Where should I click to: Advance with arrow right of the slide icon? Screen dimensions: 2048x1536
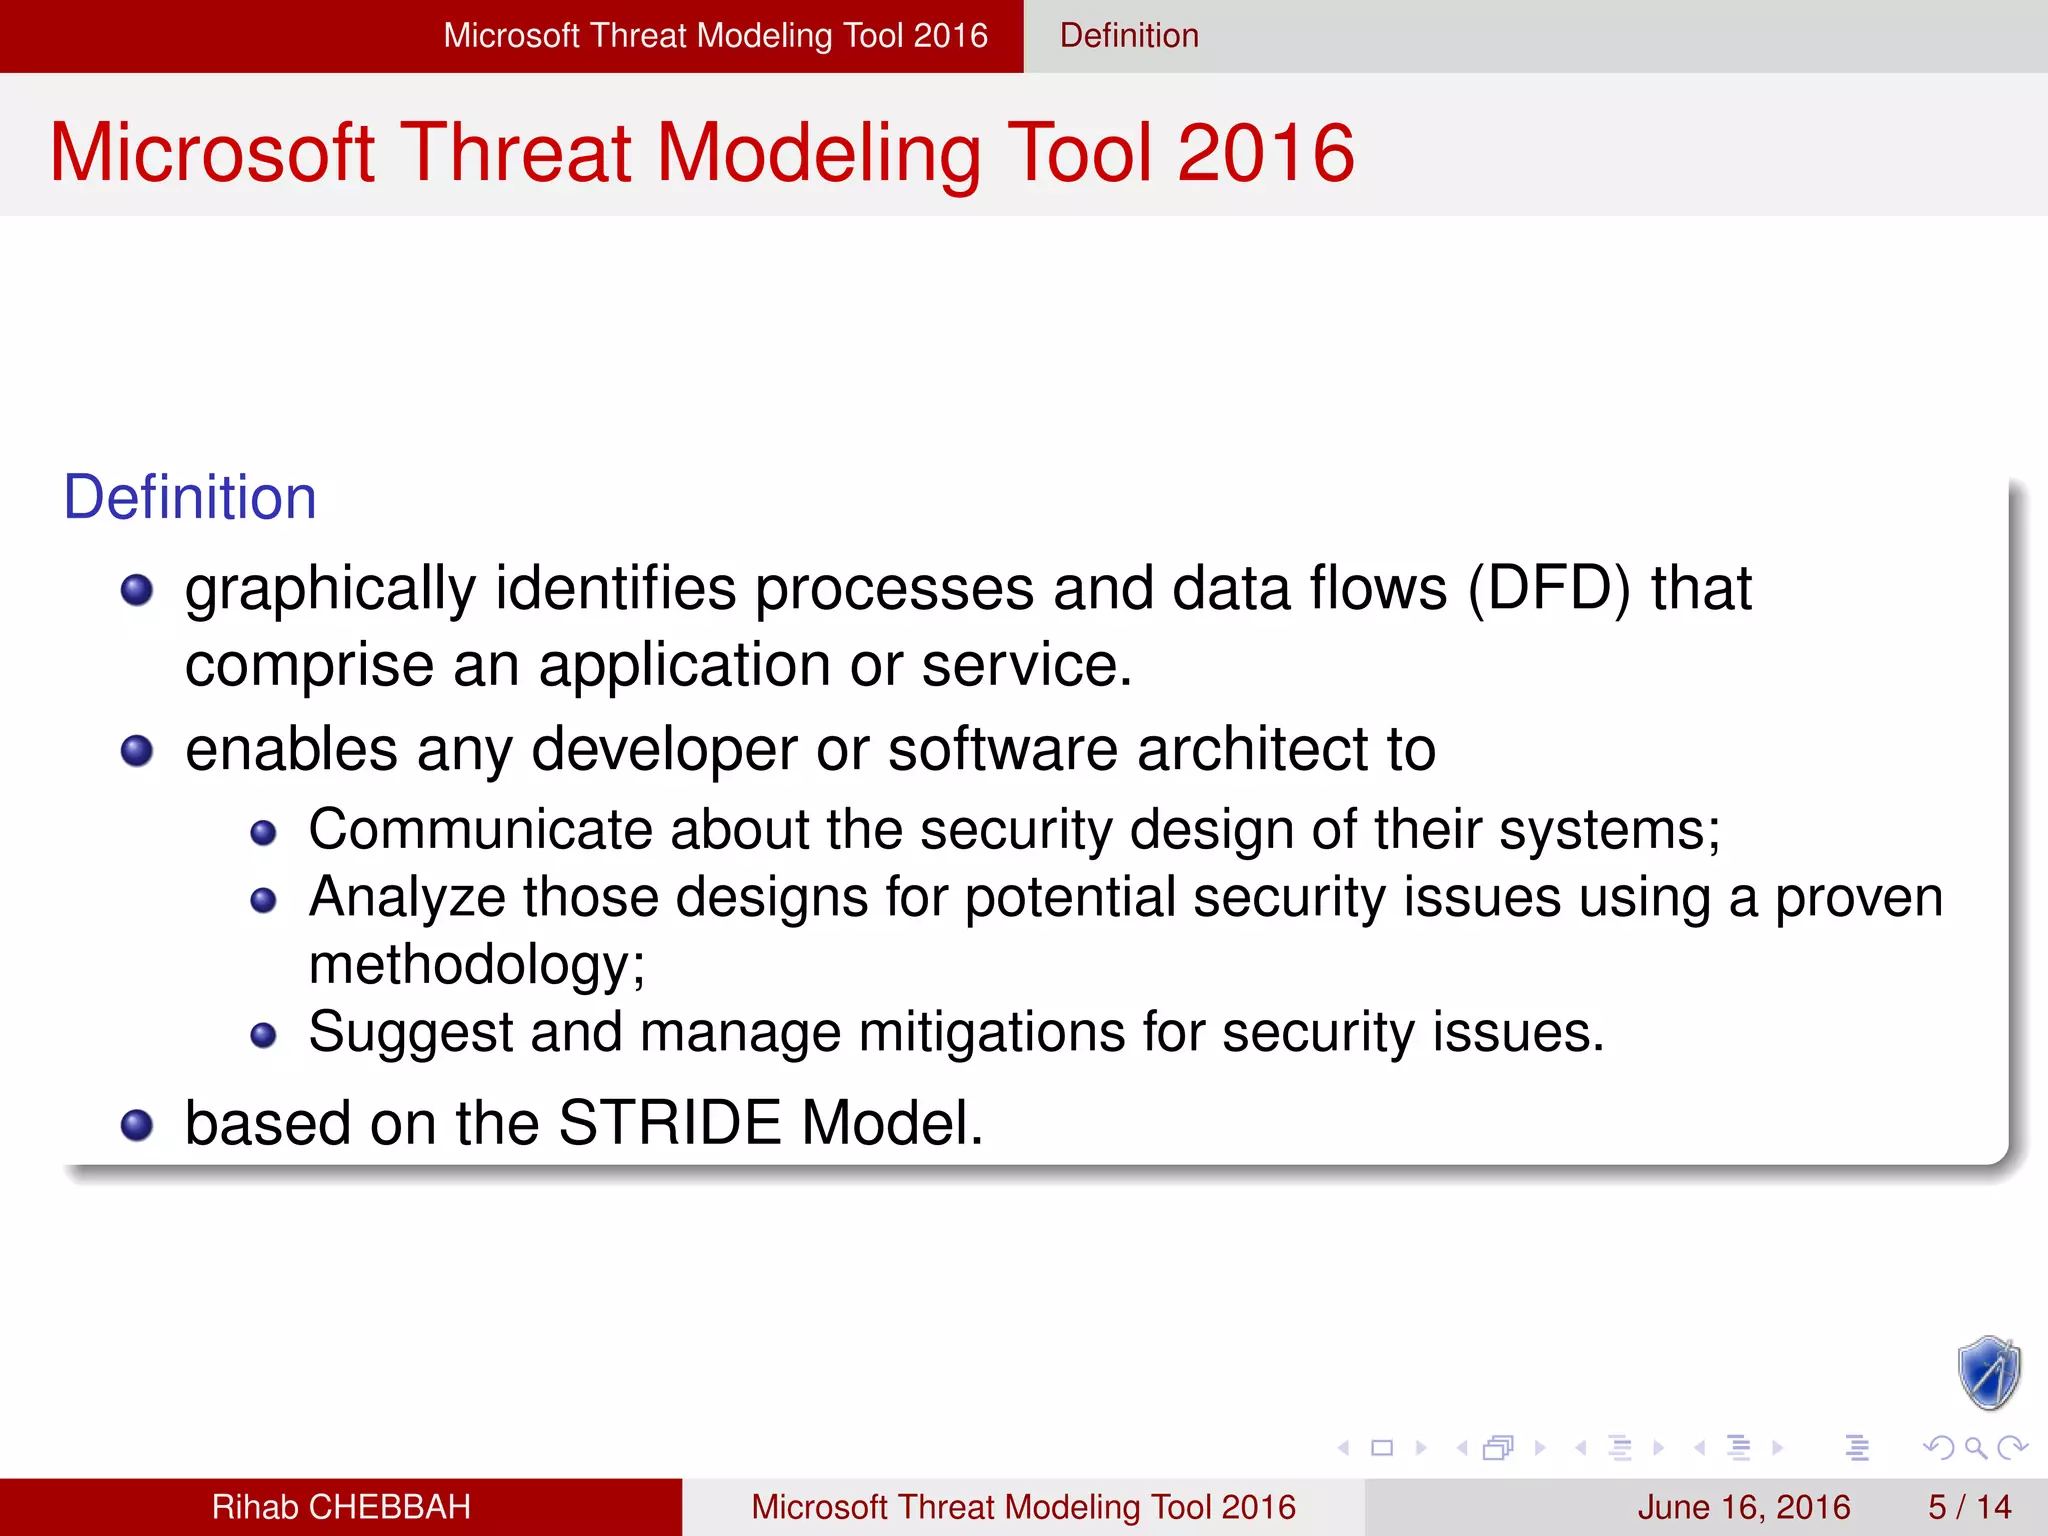pos(1421,1447)
